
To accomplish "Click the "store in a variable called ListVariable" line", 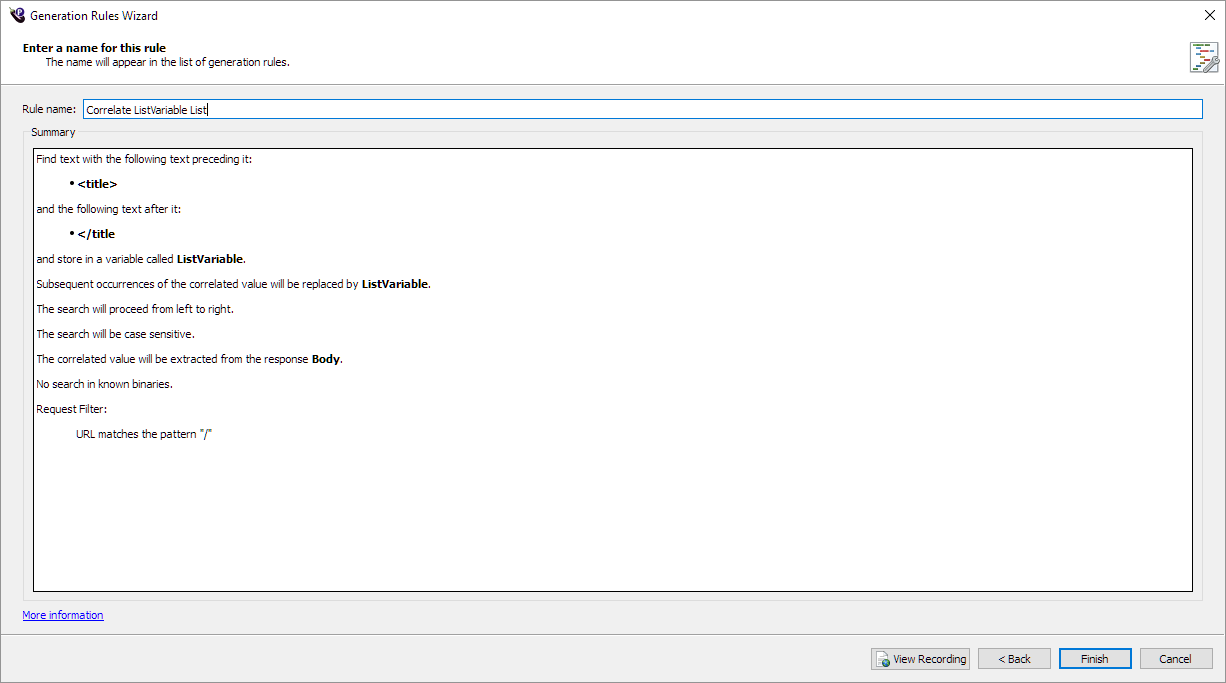I will coord(140,259).
